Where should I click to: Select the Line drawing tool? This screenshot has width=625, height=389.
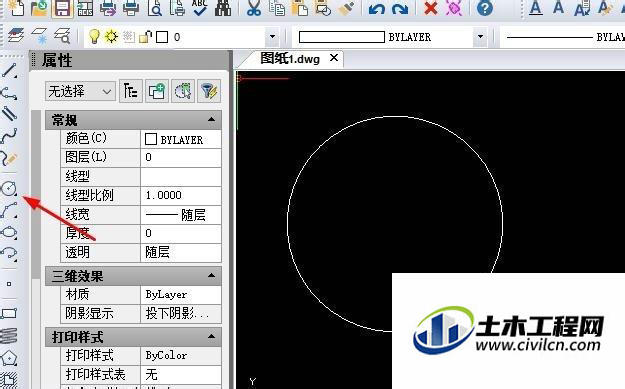point(9,71)
